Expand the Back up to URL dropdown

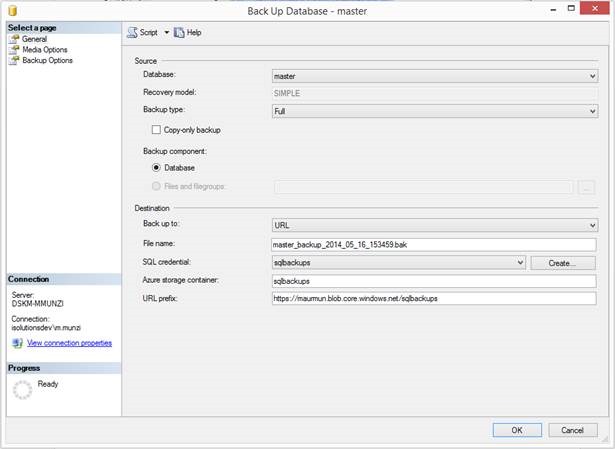click(x=434, y=225)
